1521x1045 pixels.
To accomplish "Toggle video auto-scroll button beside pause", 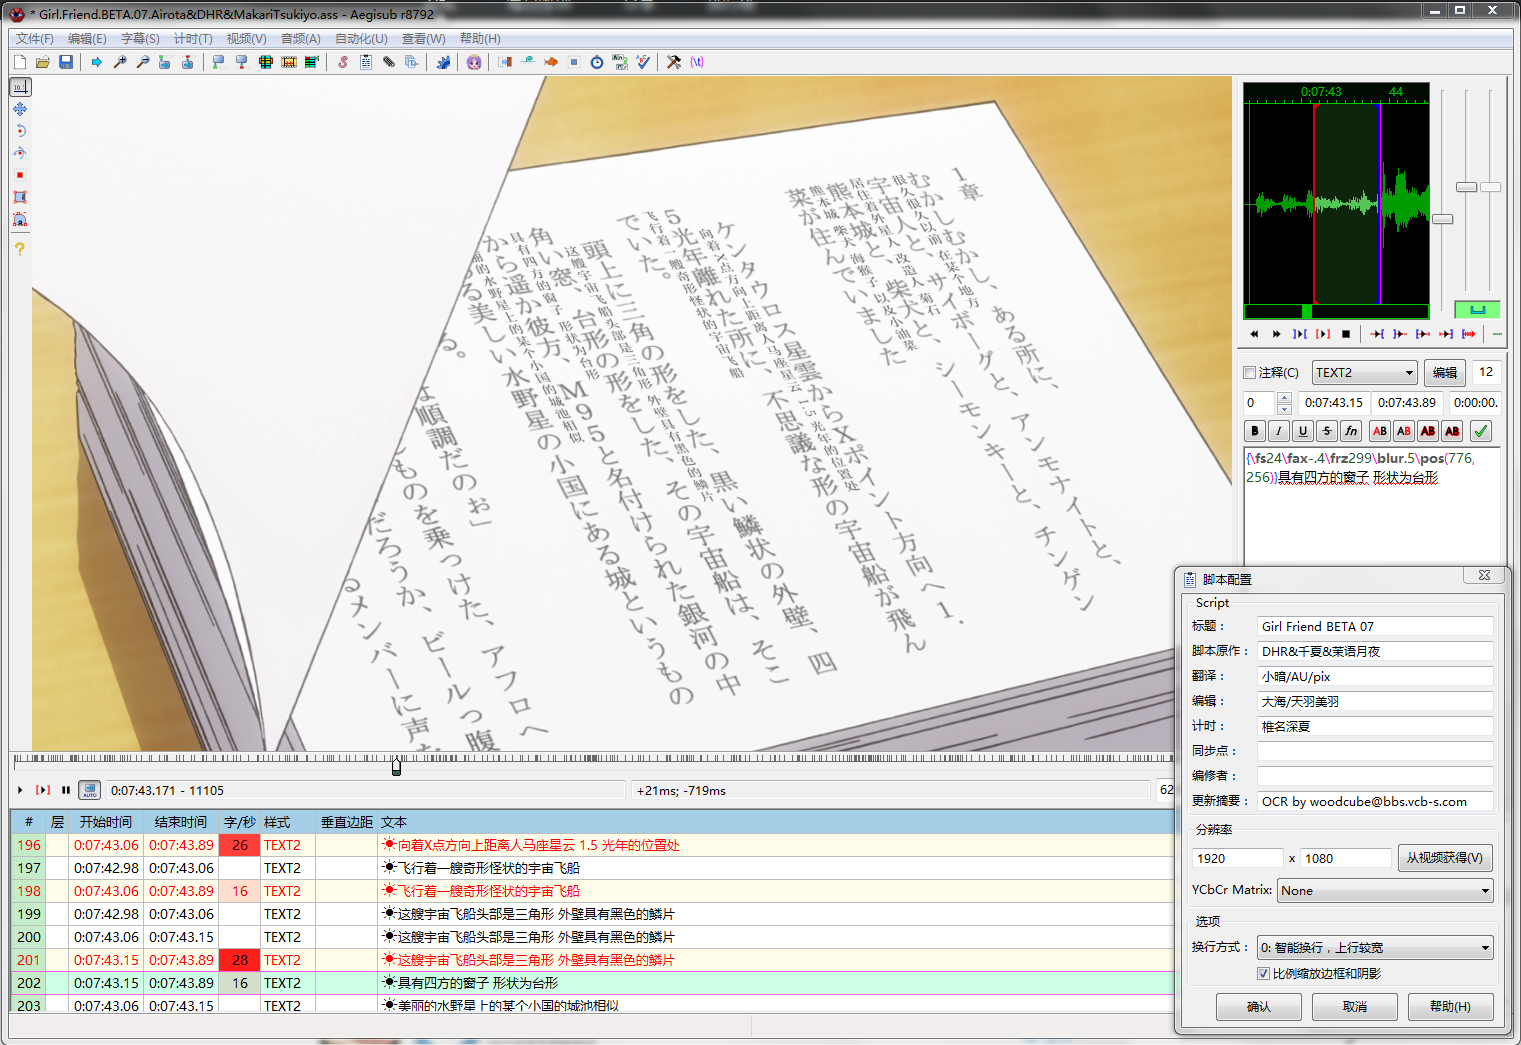I will coord(90,790).
